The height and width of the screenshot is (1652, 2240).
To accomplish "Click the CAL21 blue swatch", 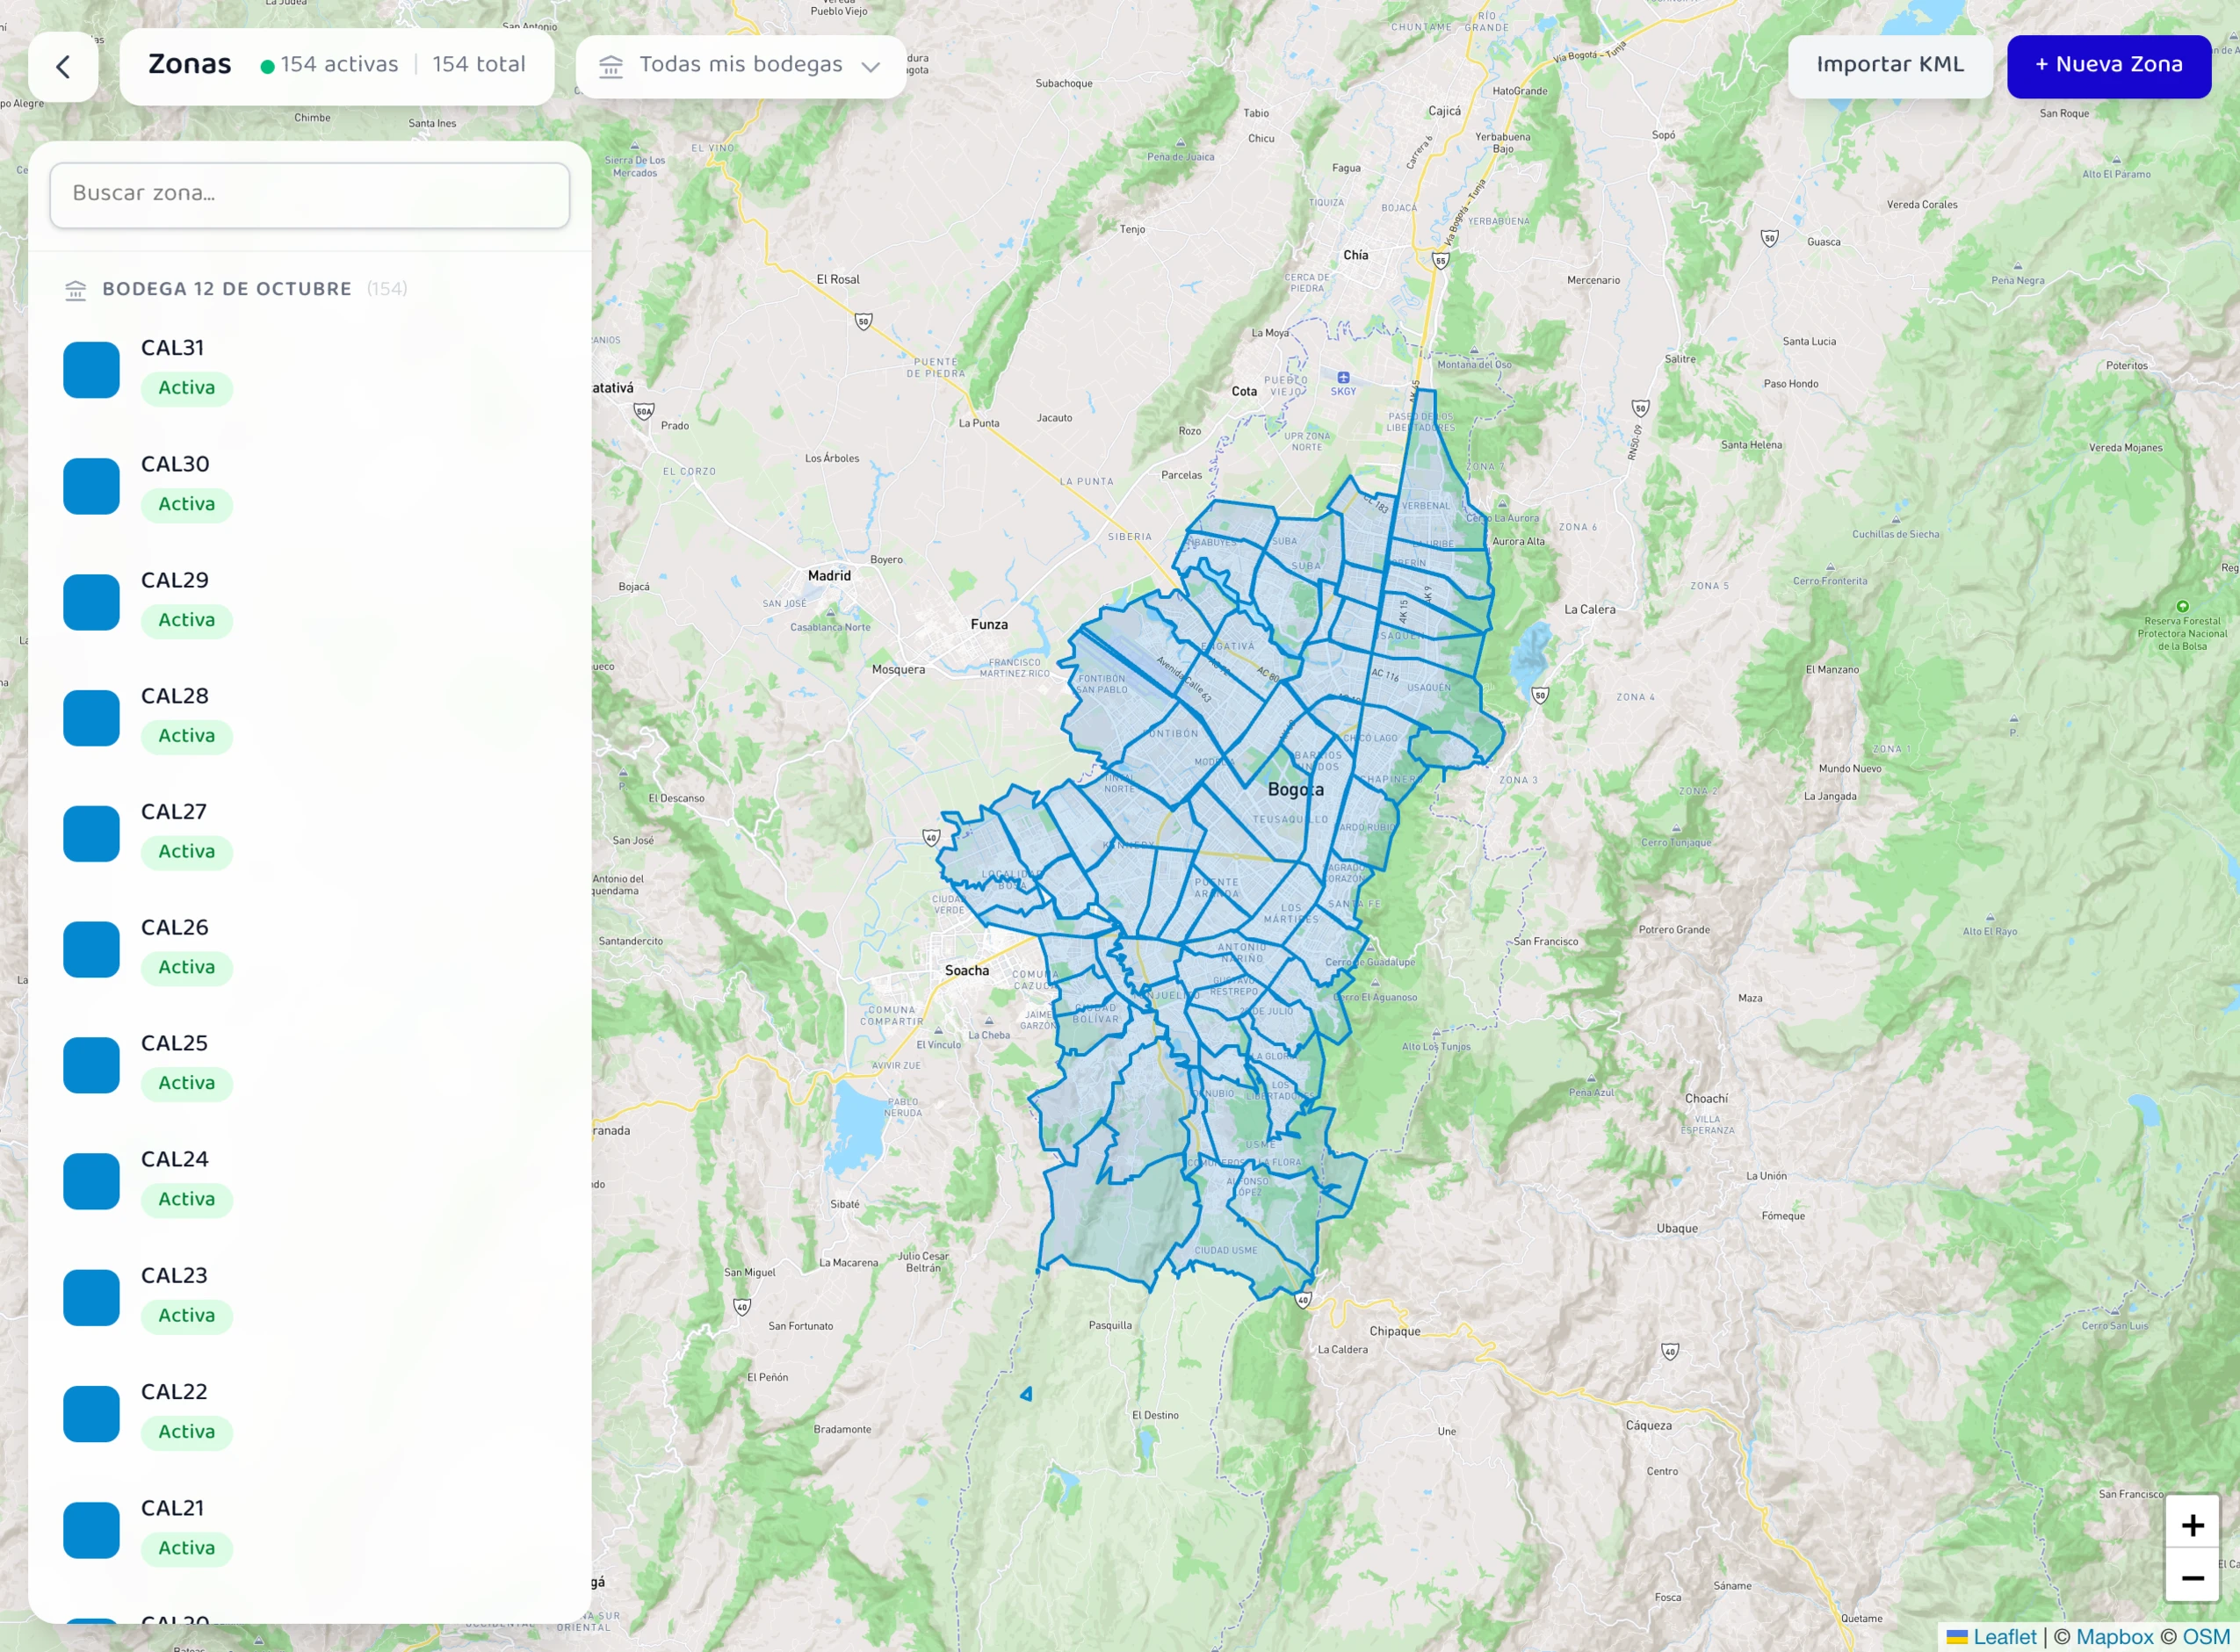I will 91,1528.
